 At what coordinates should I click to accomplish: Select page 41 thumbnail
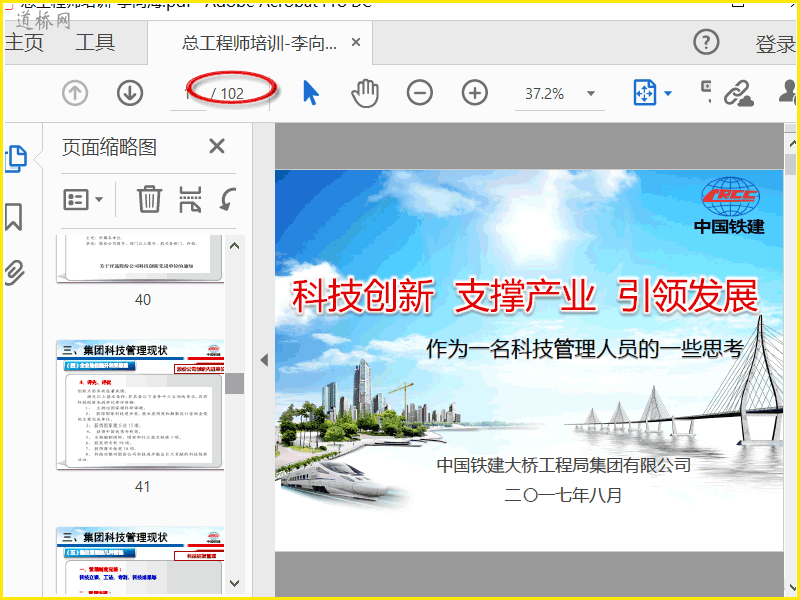140,404
